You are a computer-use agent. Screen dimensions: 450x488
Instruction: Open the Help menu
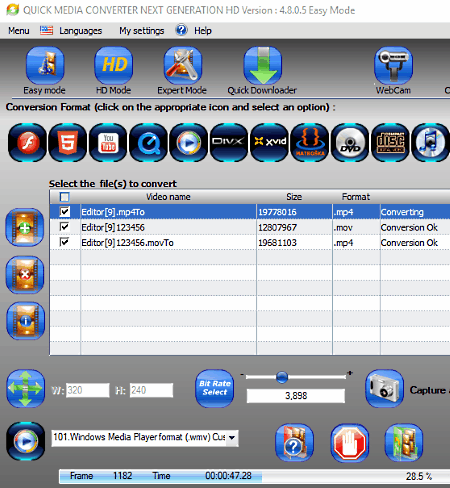pos(203,31)
